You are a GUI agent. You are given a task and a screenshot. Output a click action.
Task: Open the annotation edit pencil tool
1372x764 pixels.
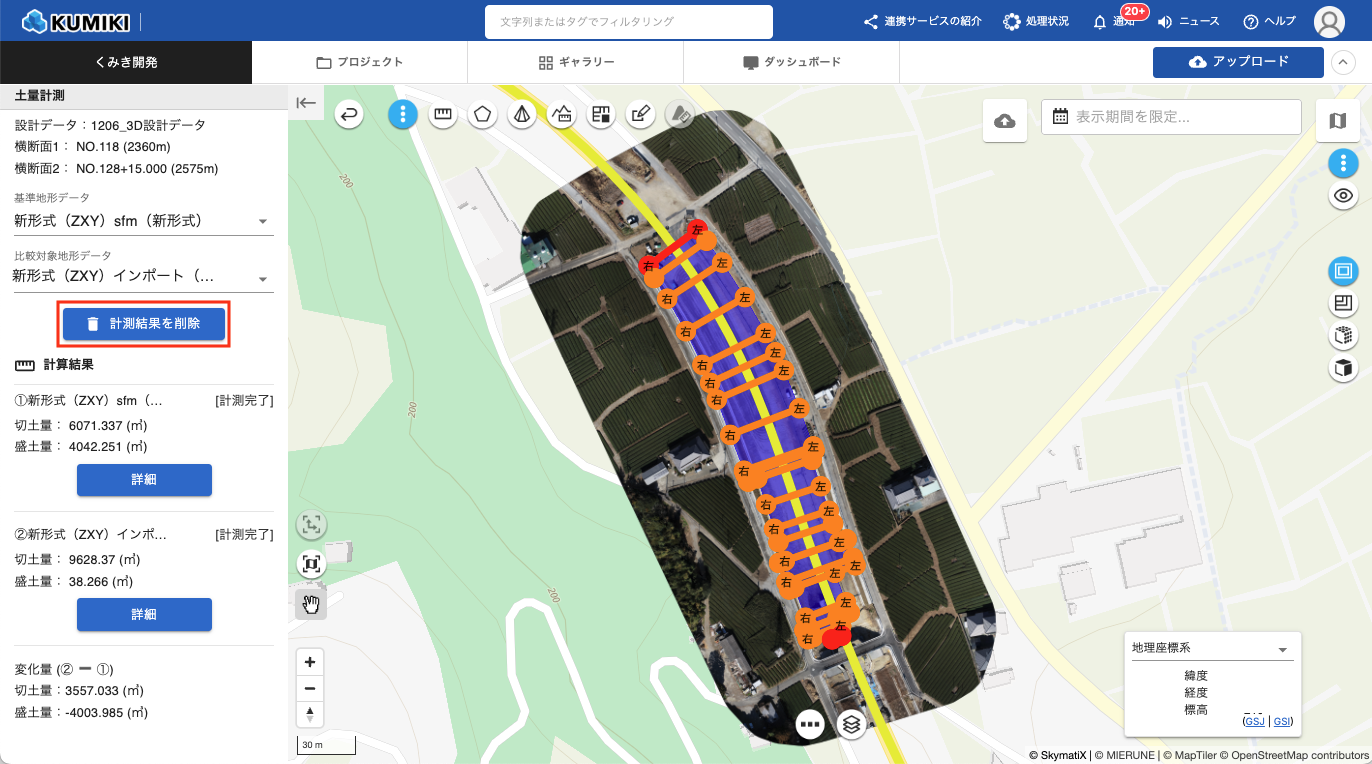pyautogui.click(x=640, y=115)
